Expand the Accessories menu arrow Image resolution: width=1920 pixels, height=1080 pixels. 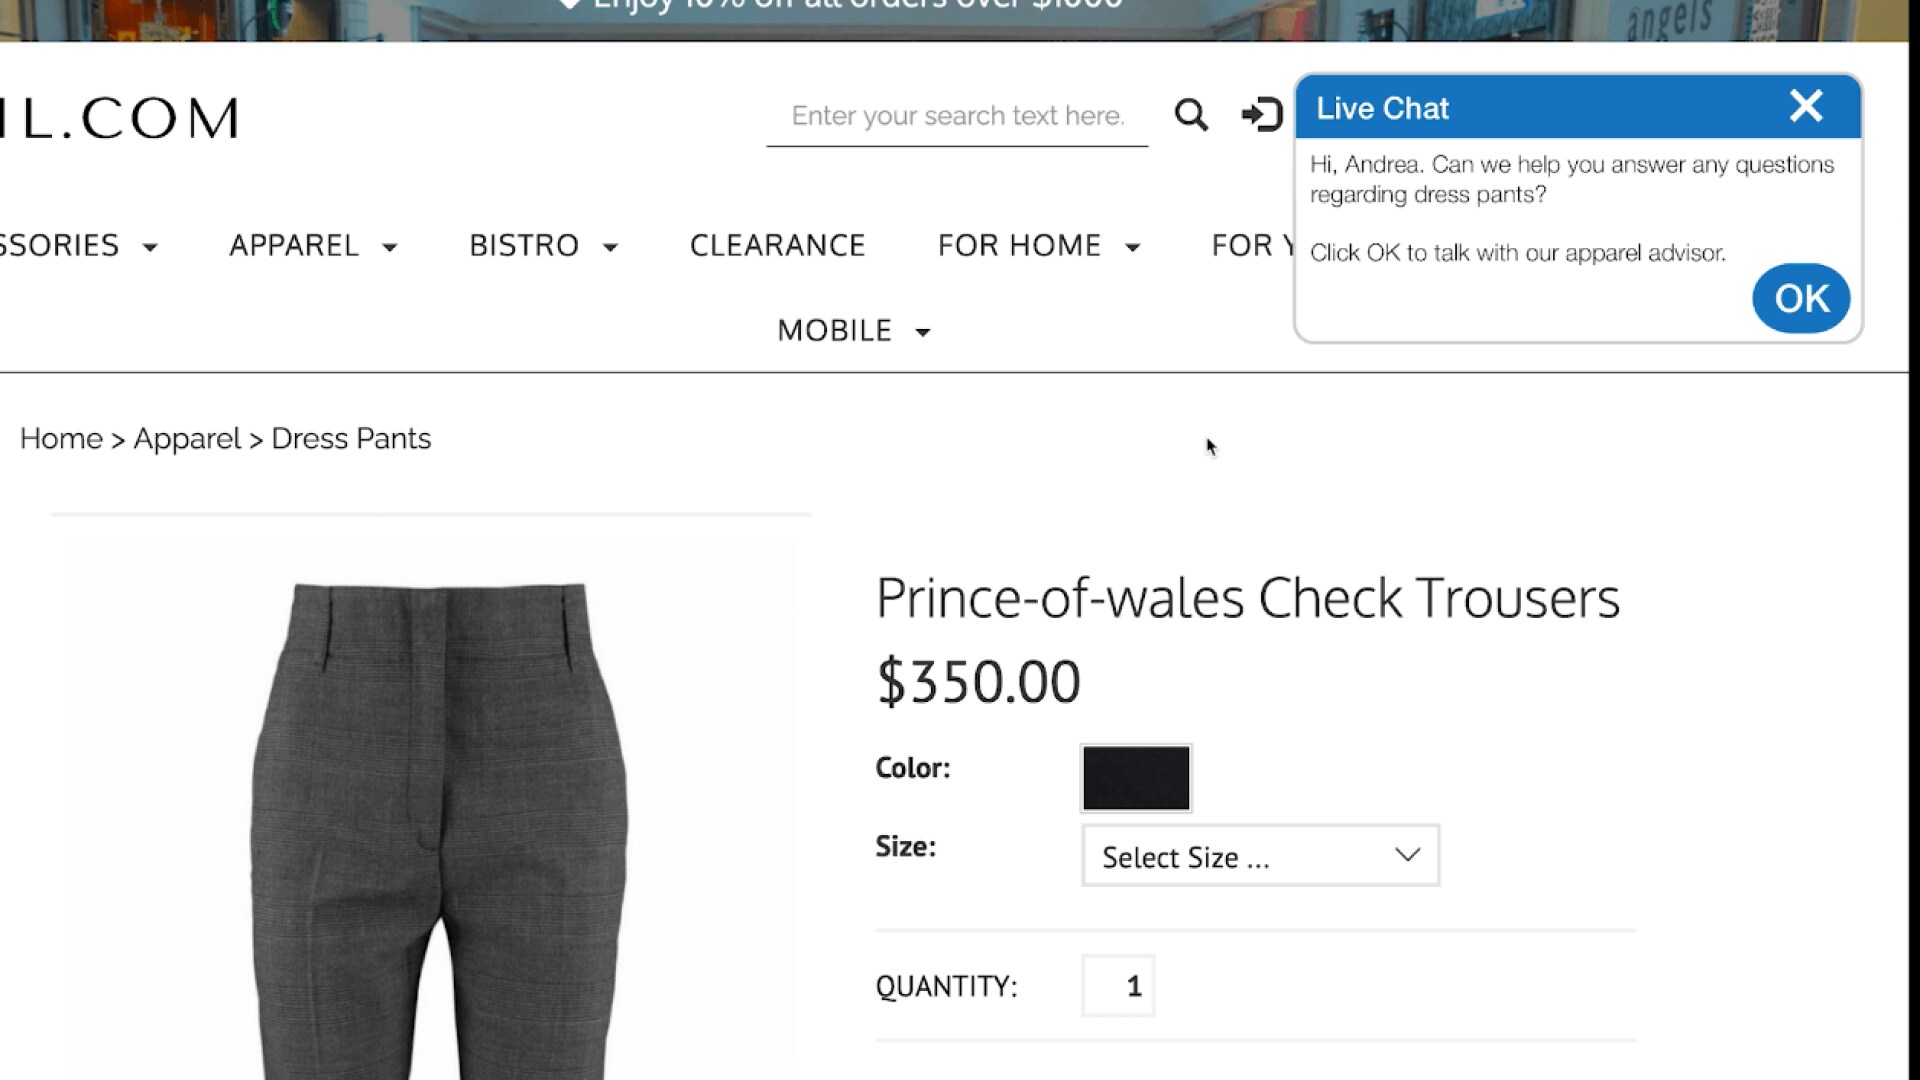[150, 247]
